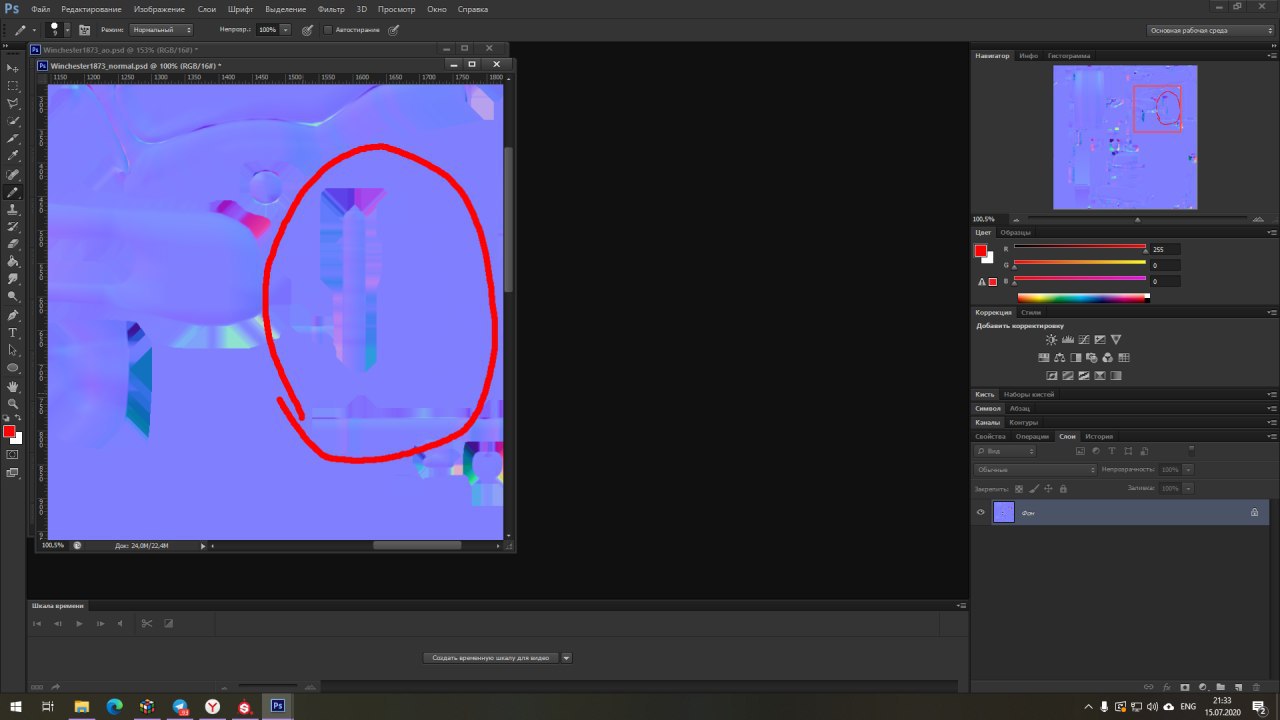Screen dimensions: 1280x720
Task: Click the color spectrum ramp in Color panel
Action: [1083, 297]
